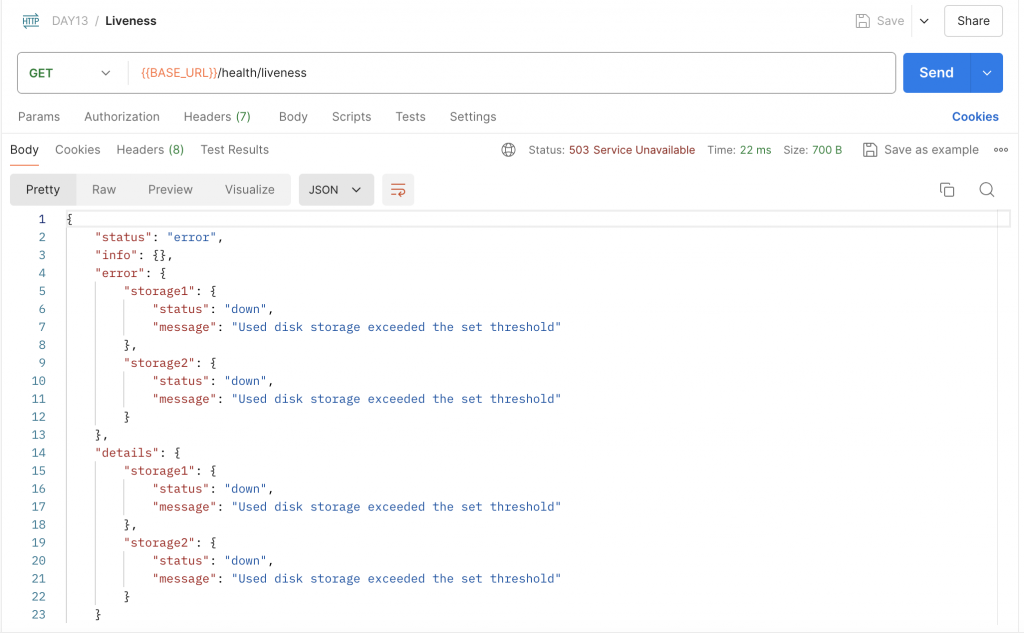Click the 700 B response size
The height and width of the screenshot is (633, 1024).
click(827, 150)
